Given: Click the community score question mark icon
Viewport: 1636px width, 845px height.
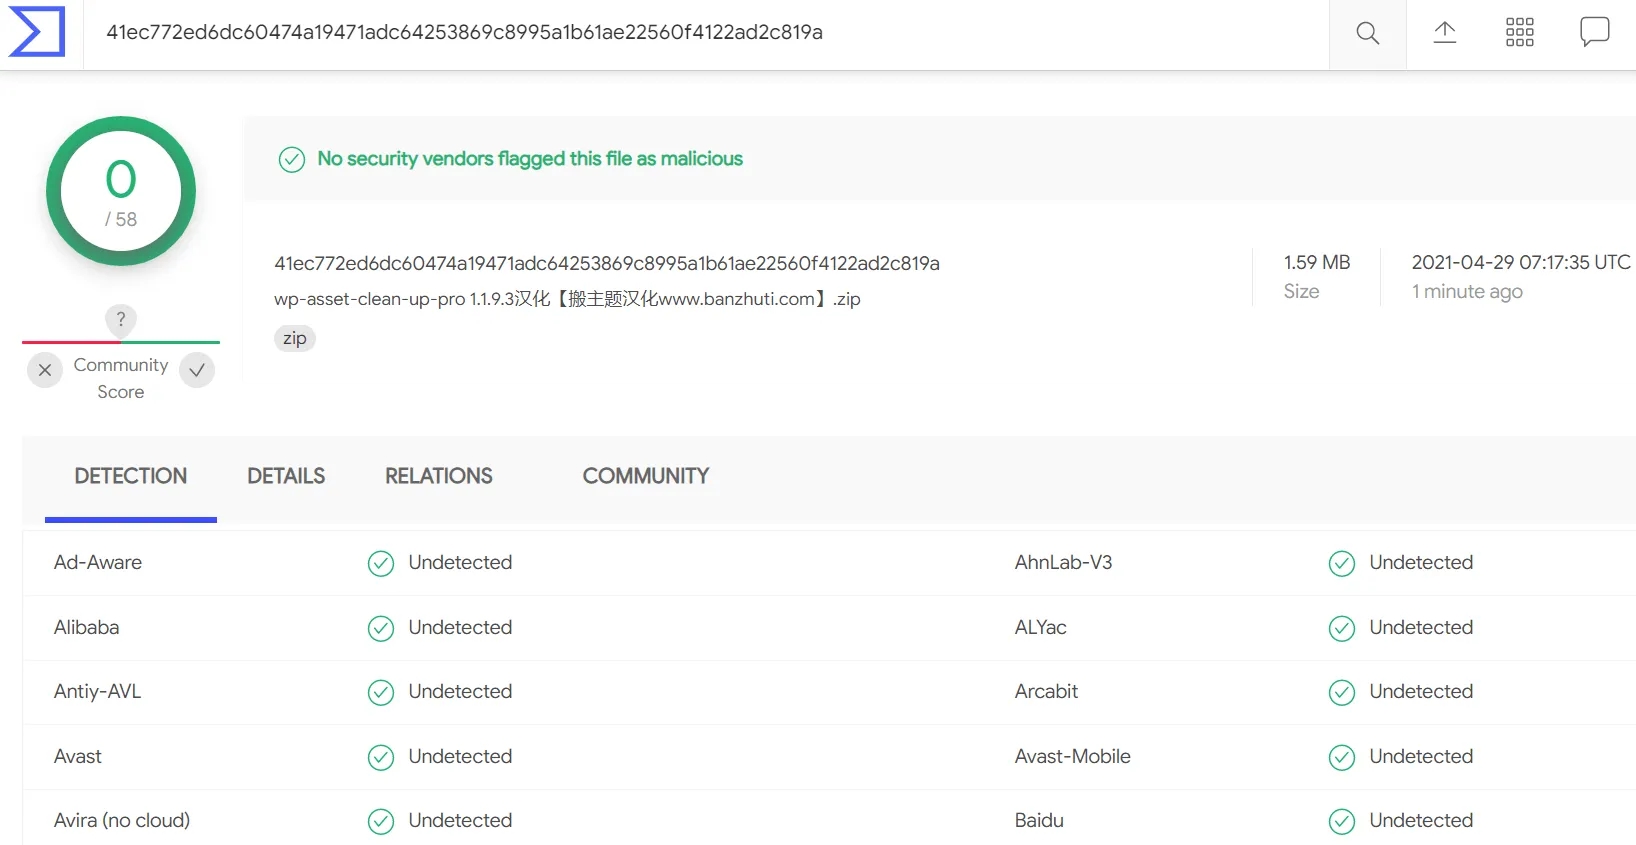Looking at the screenshot, I should [121, 319].
